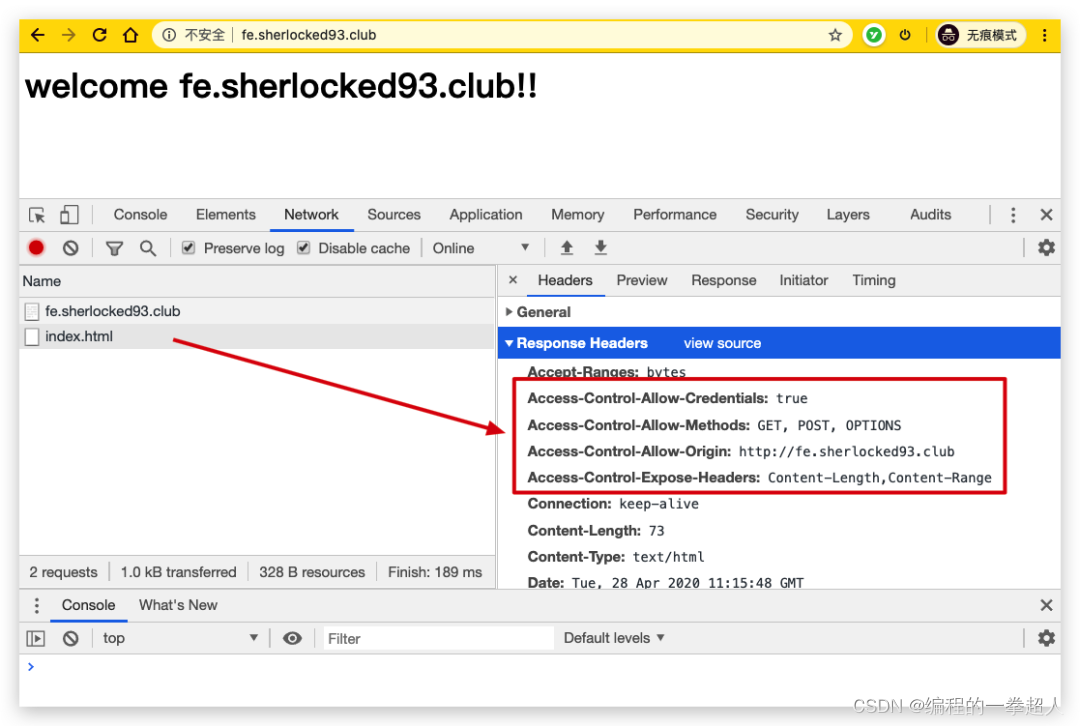Screen dimensions: 1080x726
Task: View site info via the not-secure icon
Action: coord(169,35)
